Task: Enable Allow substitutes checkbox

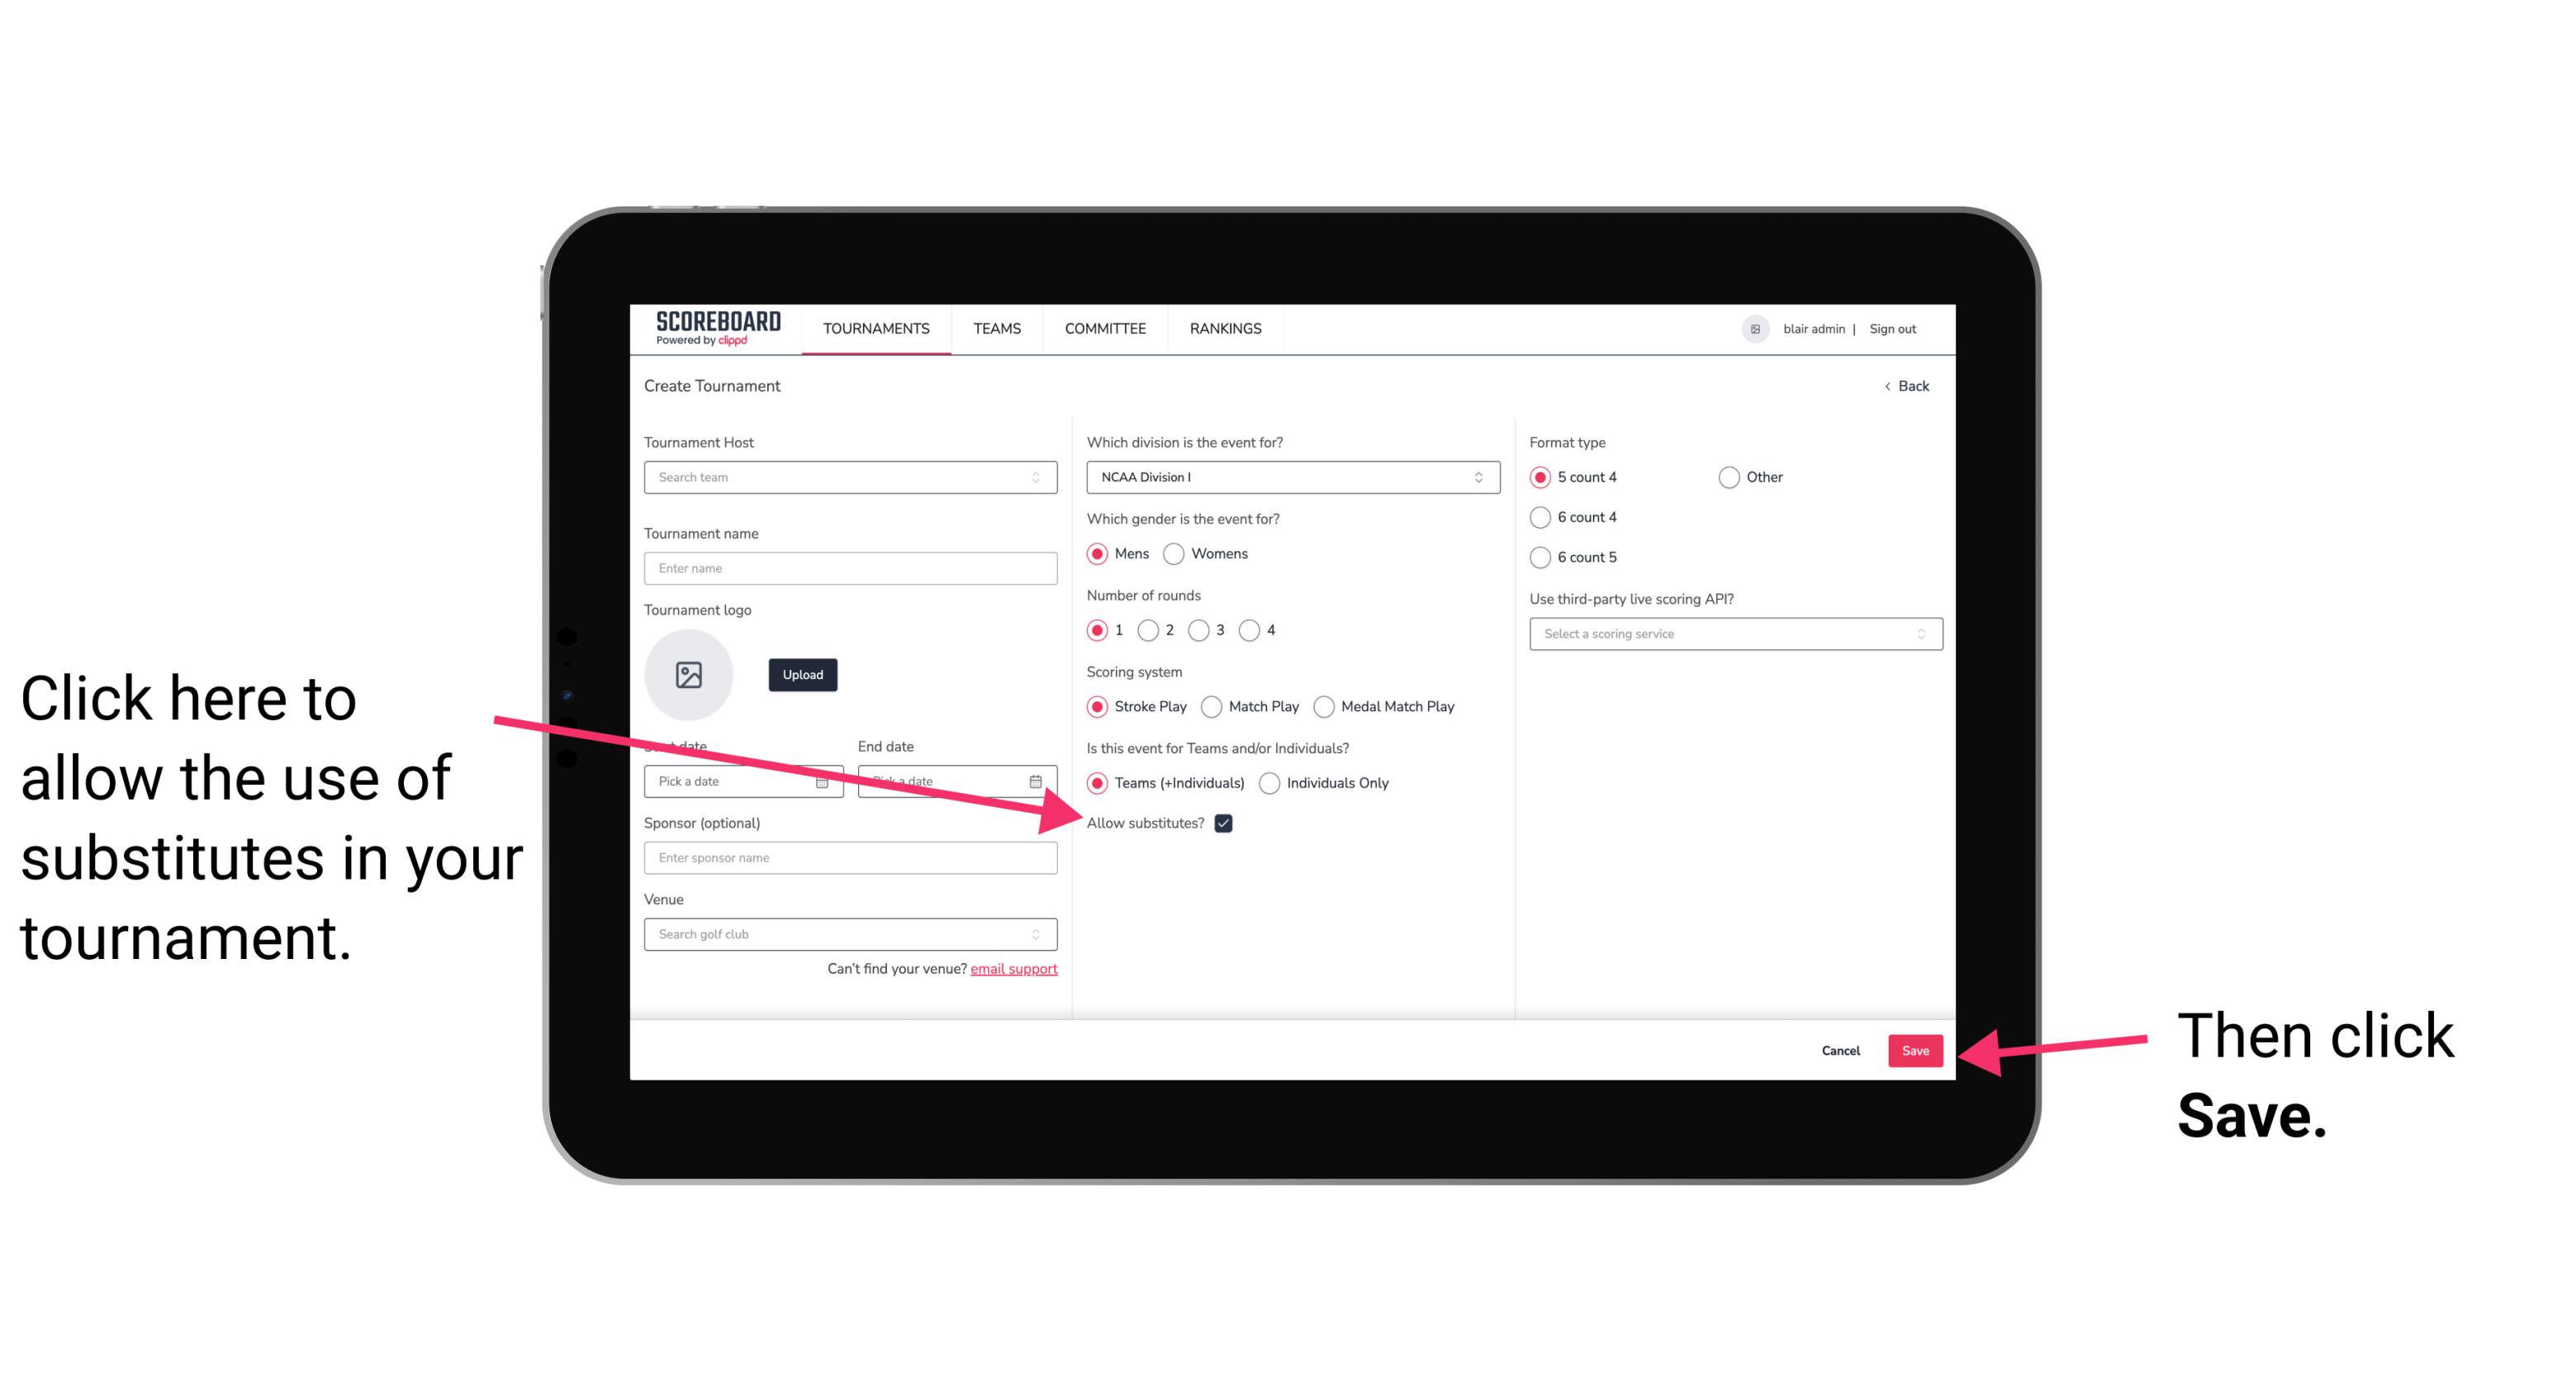Action: click(1228, 823)
